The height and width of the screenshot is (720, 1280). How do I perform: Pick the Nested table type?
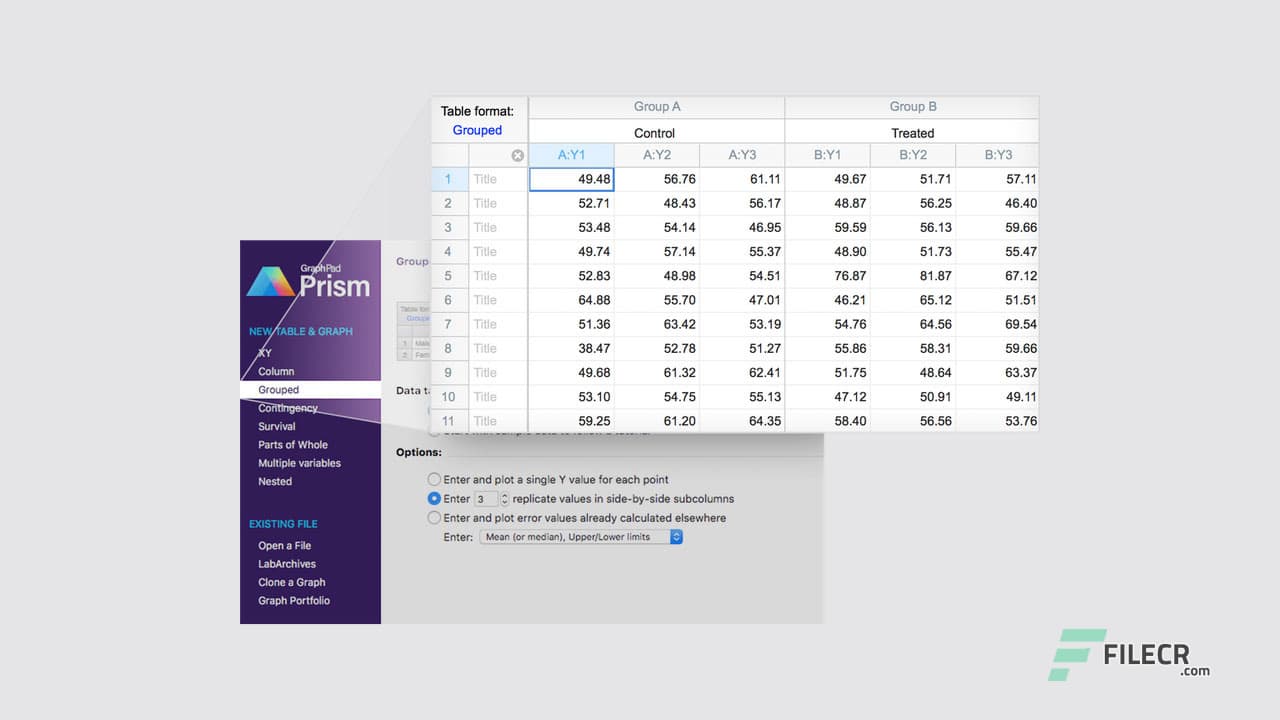coord(275,481)
